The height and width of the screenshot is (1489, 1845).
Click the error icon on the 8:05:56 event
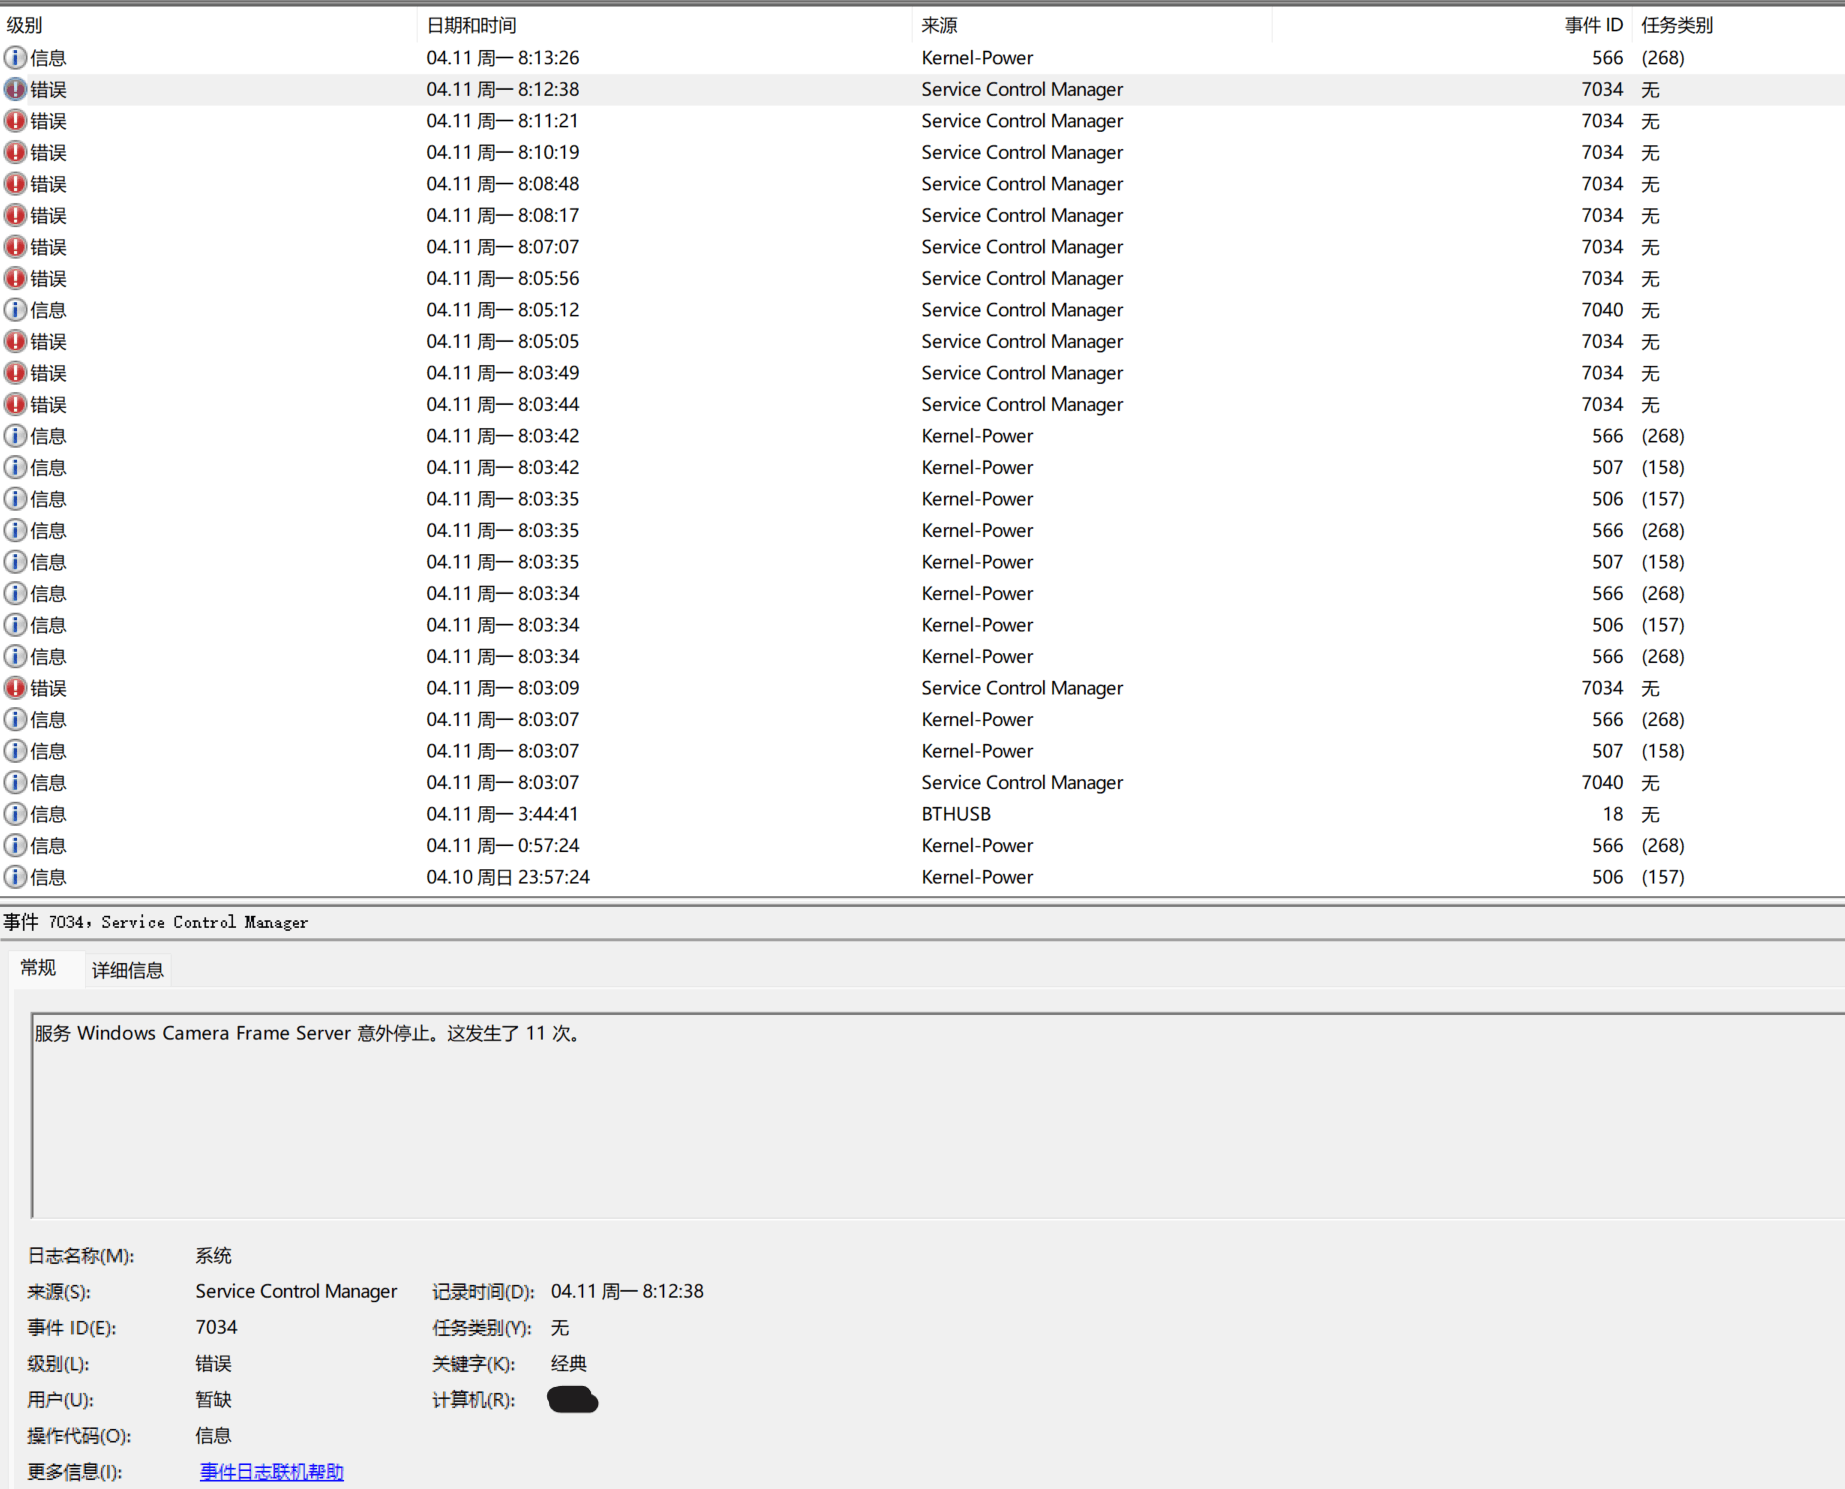[x=16, y=278]
